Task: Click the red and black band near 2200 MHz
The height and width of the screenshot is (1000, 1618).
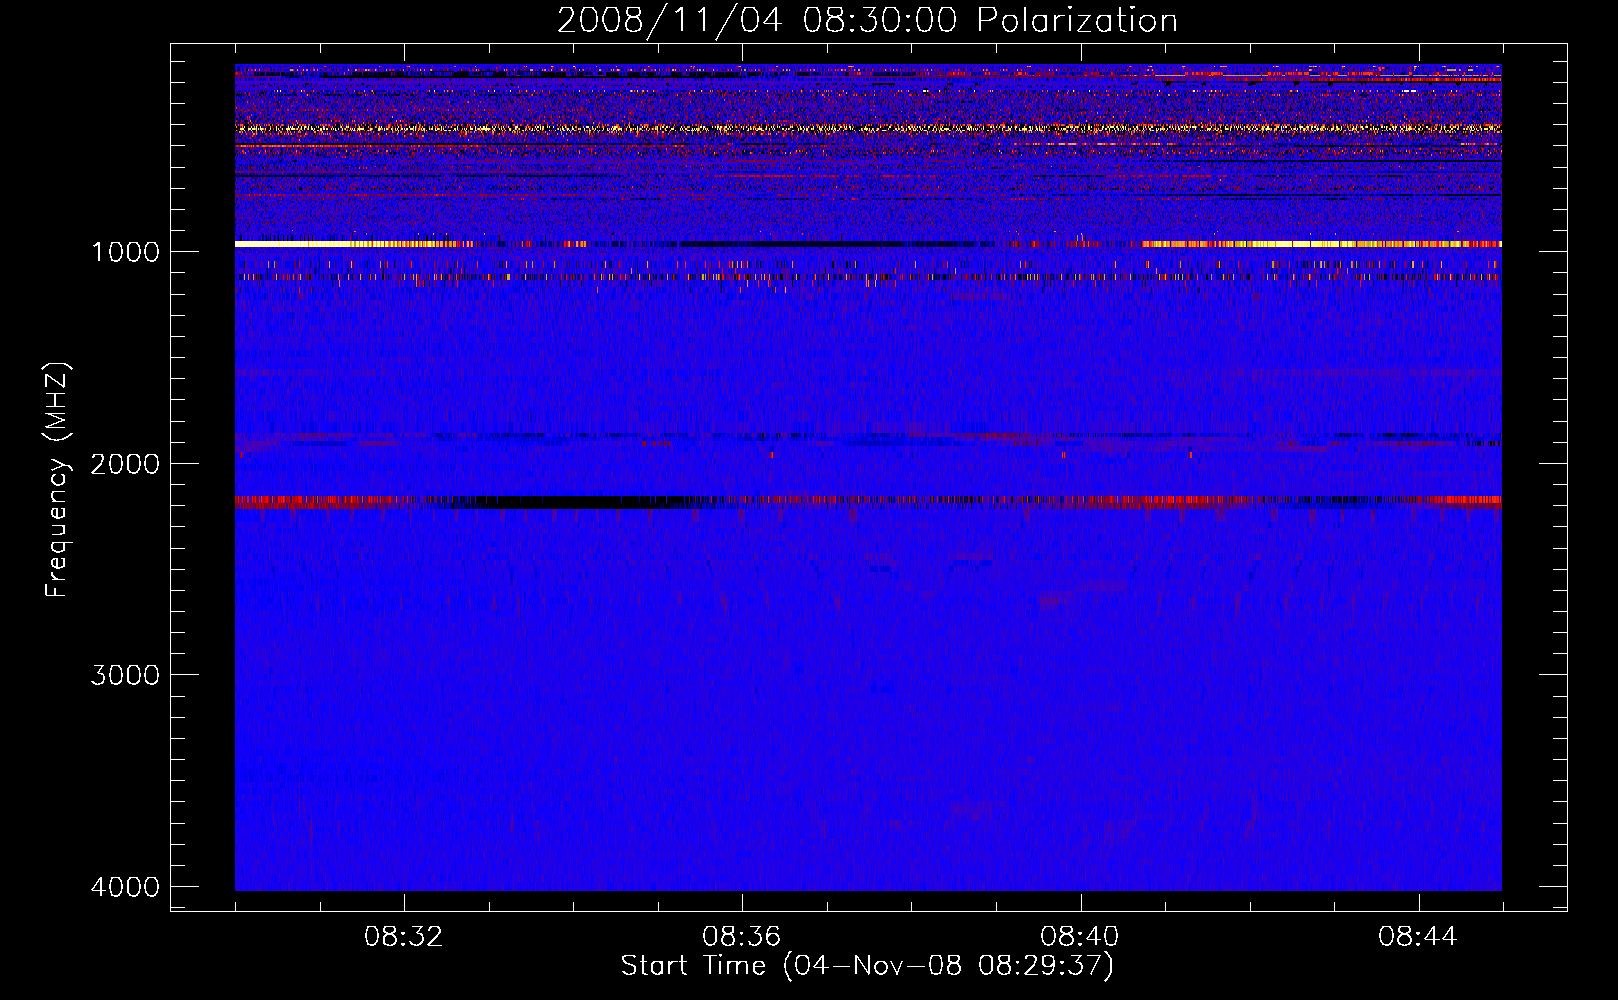Action: (x=868, y=502)
